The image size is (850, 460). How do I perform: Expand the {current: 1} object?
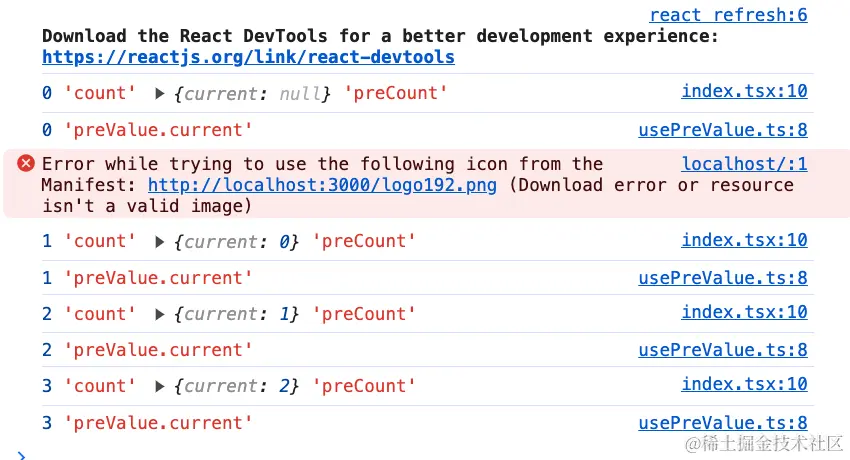click(160, 314)
